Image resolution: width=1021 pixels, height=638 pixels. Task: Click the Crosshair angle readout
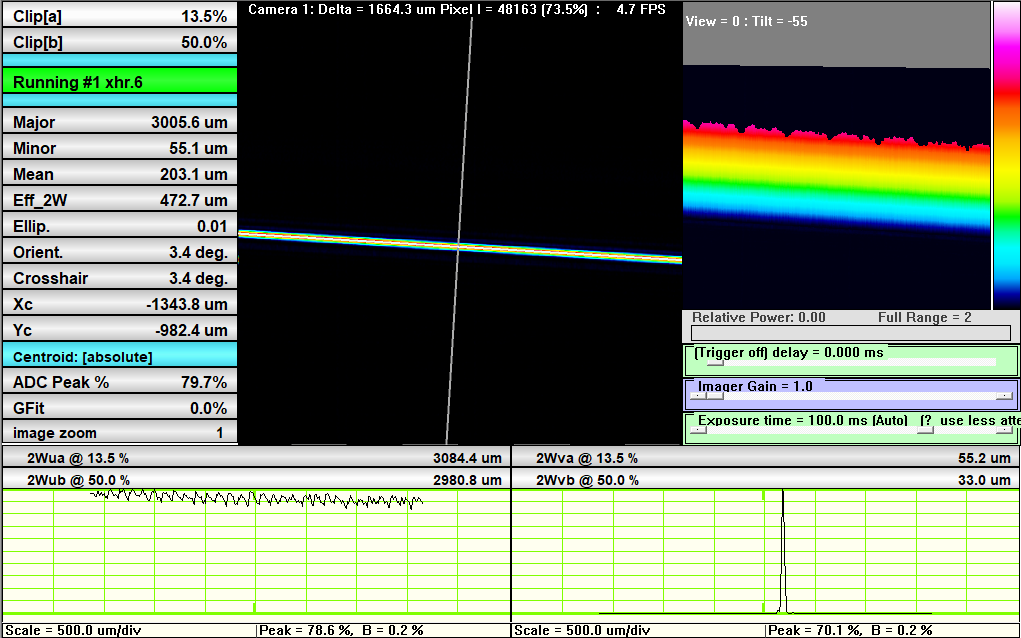tap(119, 278)
